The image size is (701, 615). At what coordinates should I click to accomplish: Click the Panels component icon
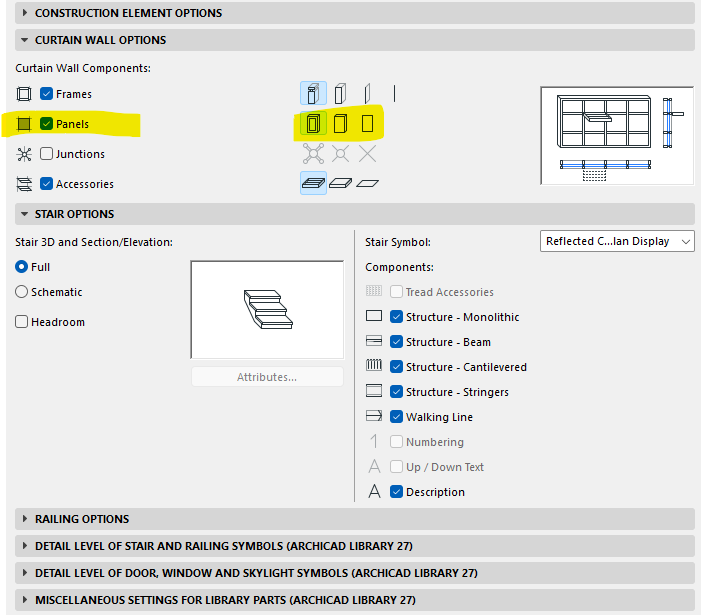click(24, 124)
